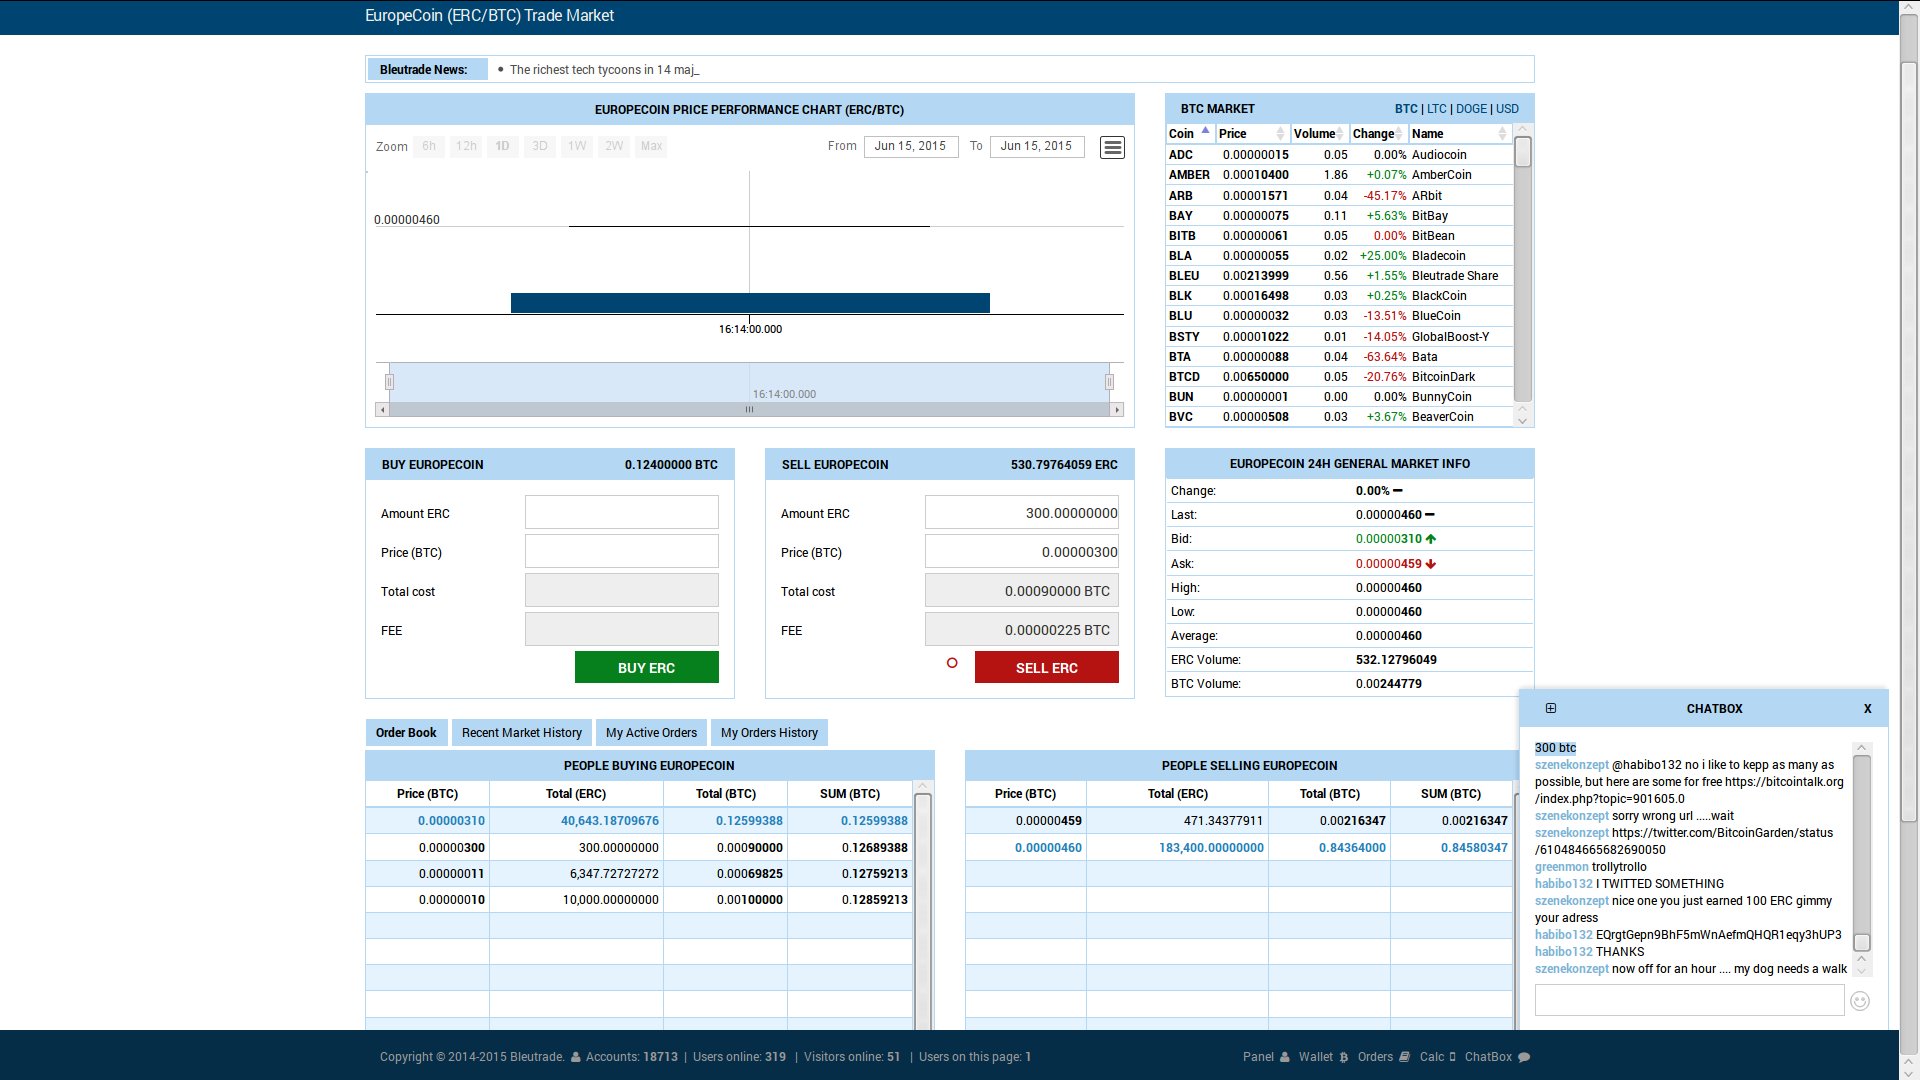Image resolution: width=1920 pixels, height=1080 pixels.
Task: Click the chart scrollbar right arrow
Action: point(1117,410)
